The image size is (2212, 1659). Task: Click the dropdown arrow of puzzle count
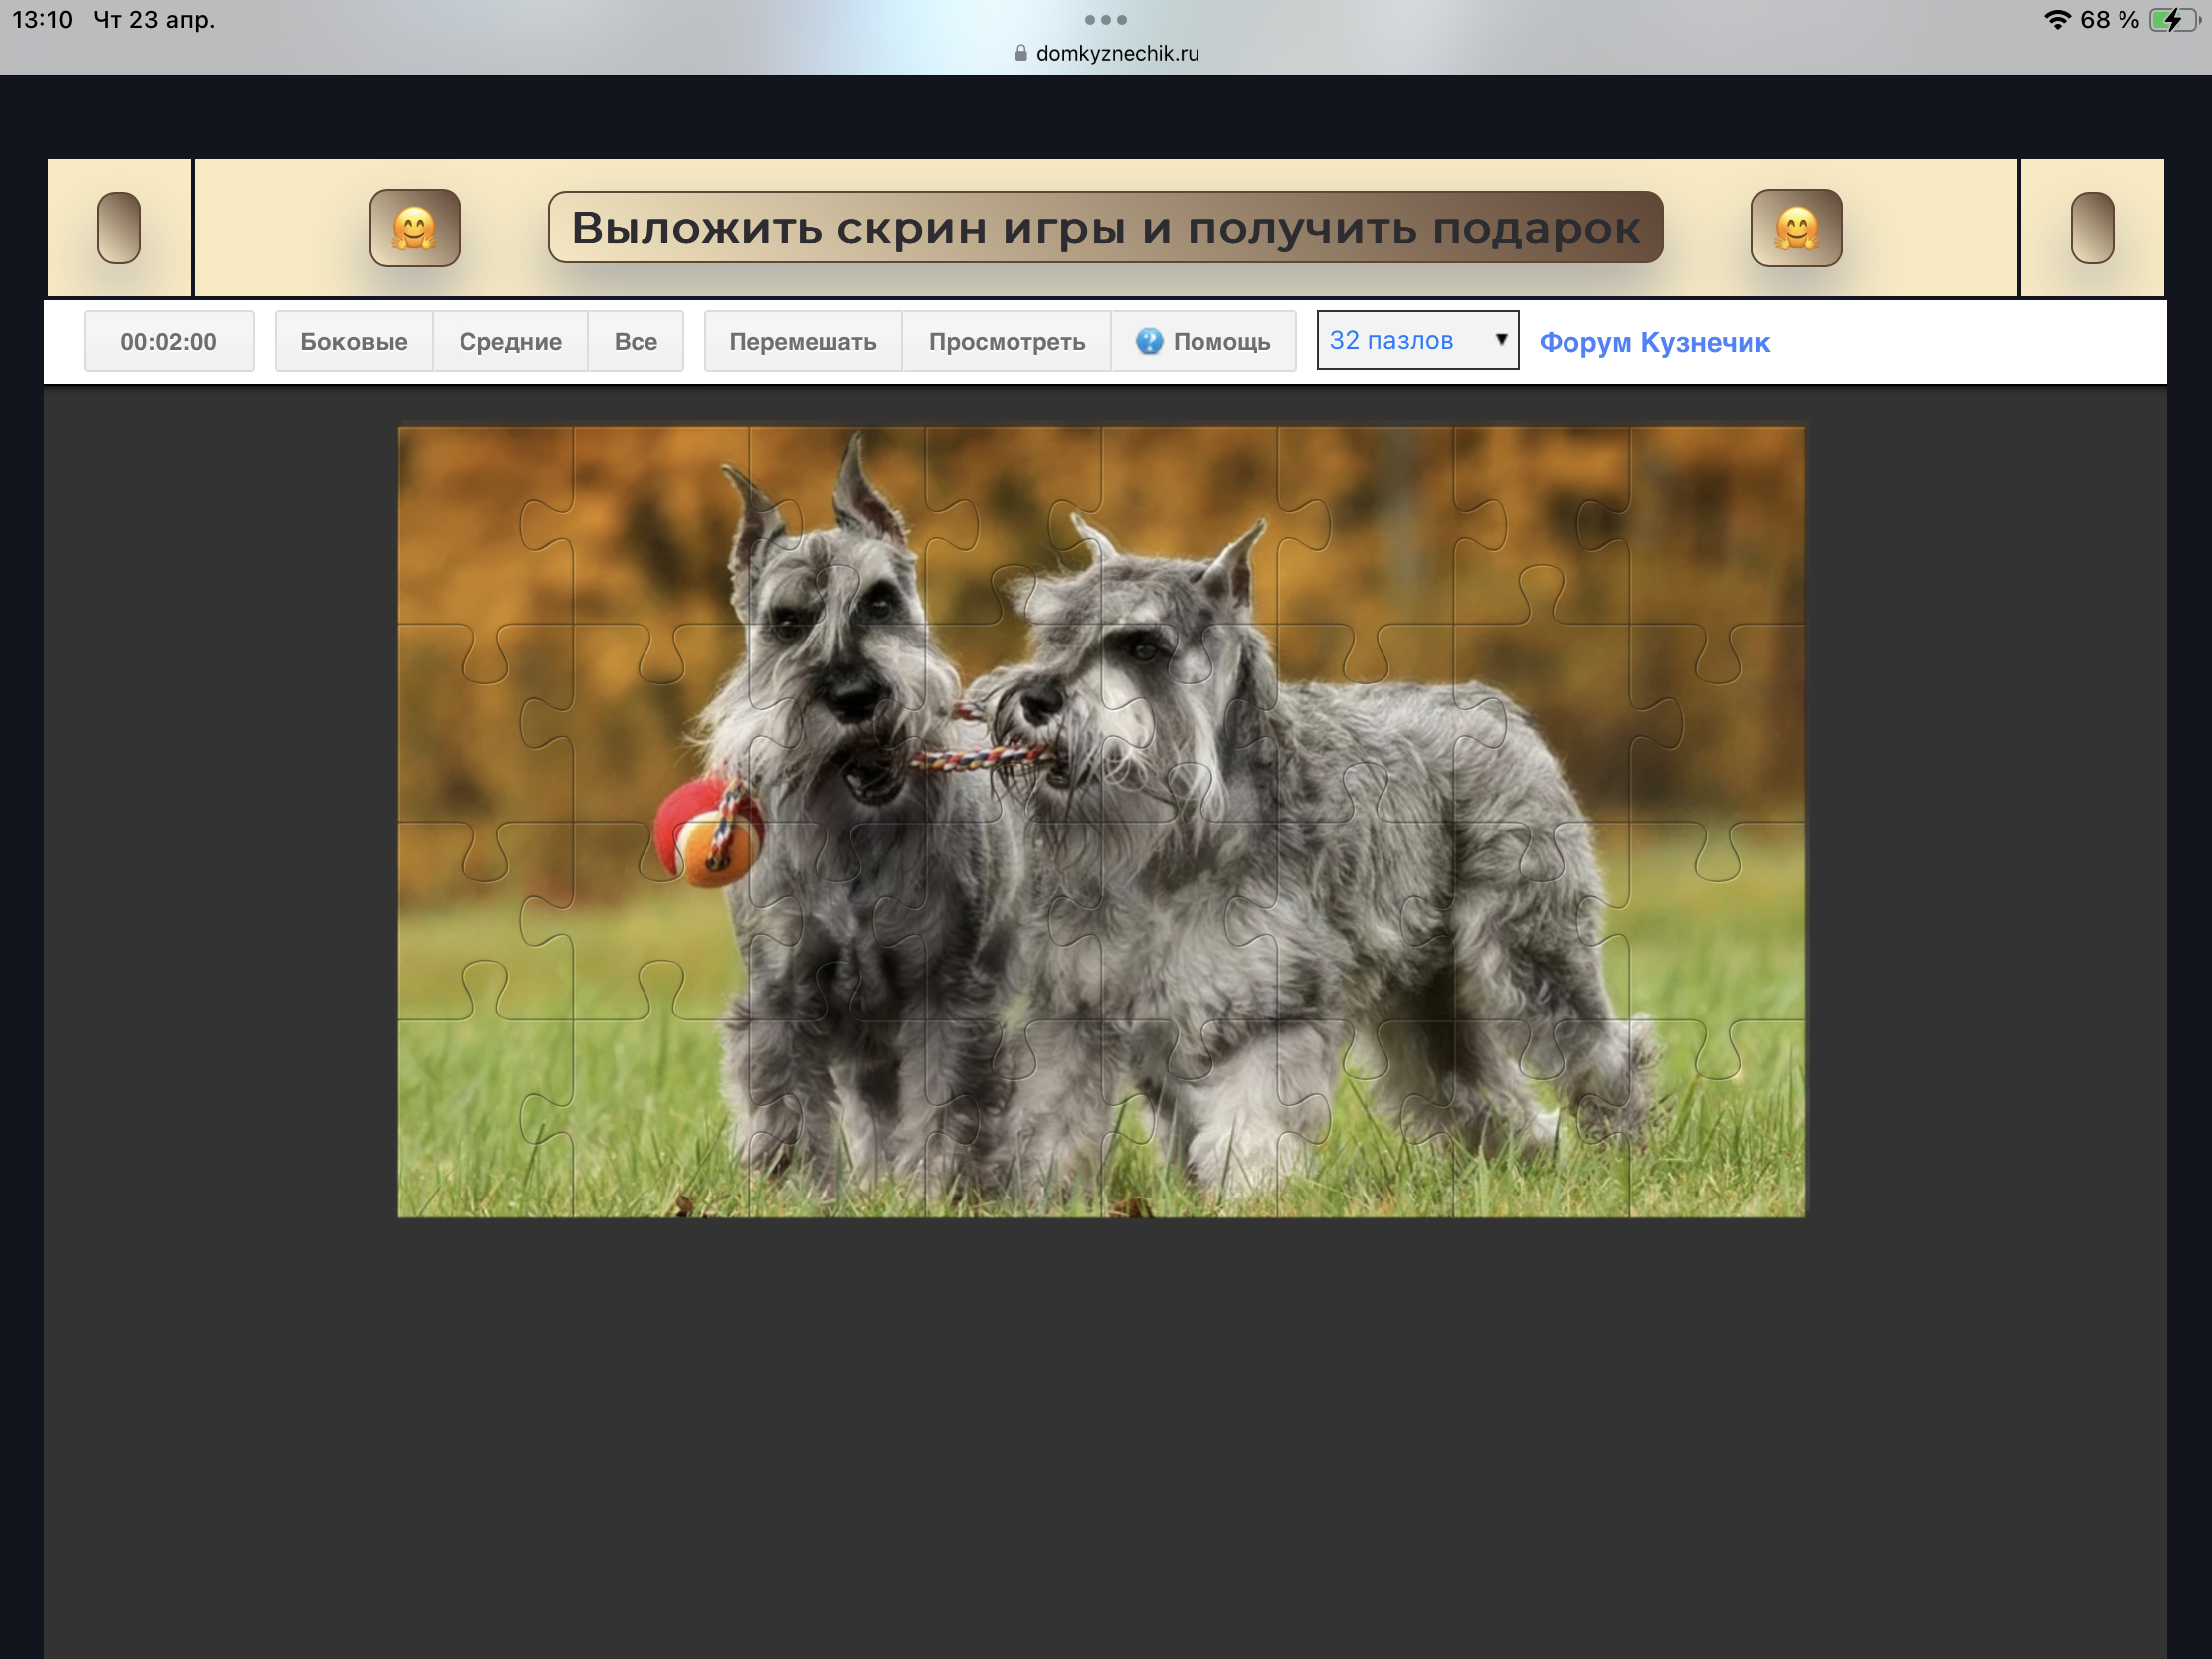[1500, 340]
